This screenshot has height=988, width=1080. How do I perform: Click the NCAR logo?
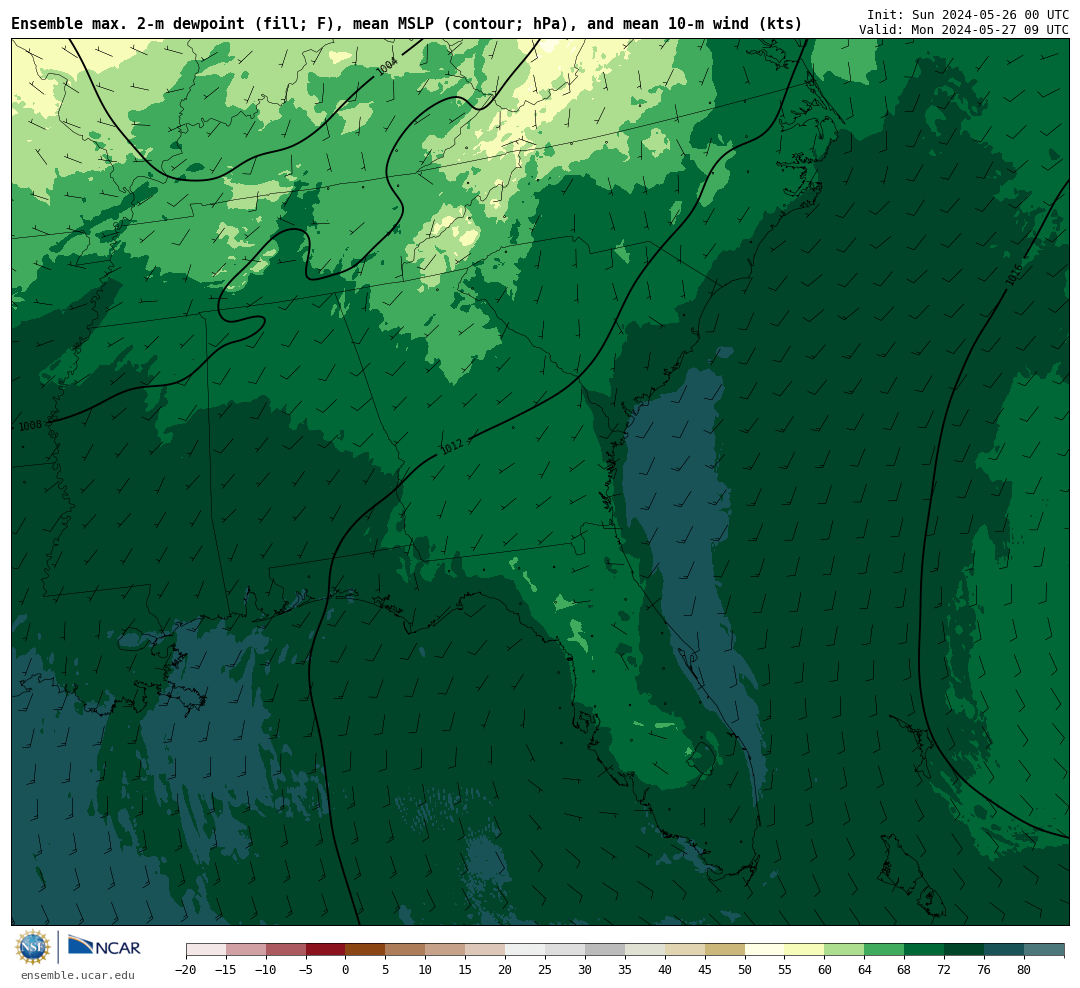pyautogui.click(x=104, y=947)
